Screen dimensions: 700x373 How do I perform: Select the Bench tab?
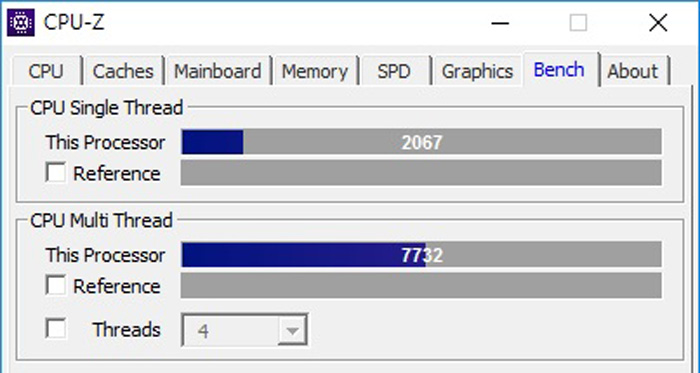pos(560,70)
